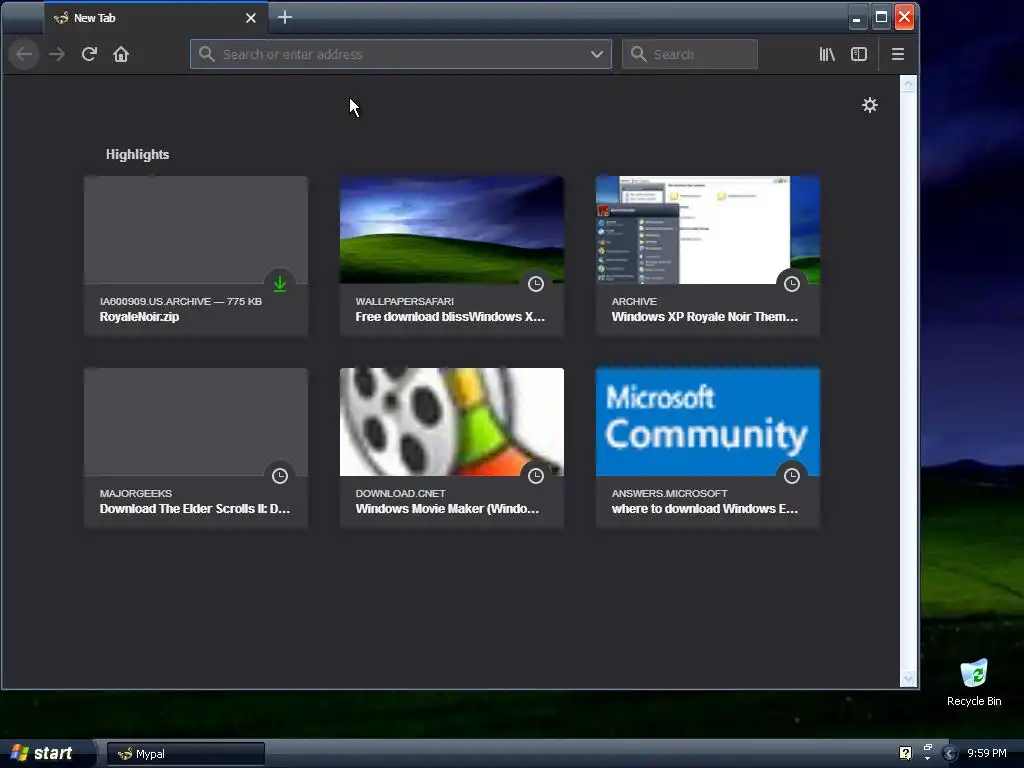The image size is (1024, 768).
Task: Open New Tab preferences gear
Action: 870,105
